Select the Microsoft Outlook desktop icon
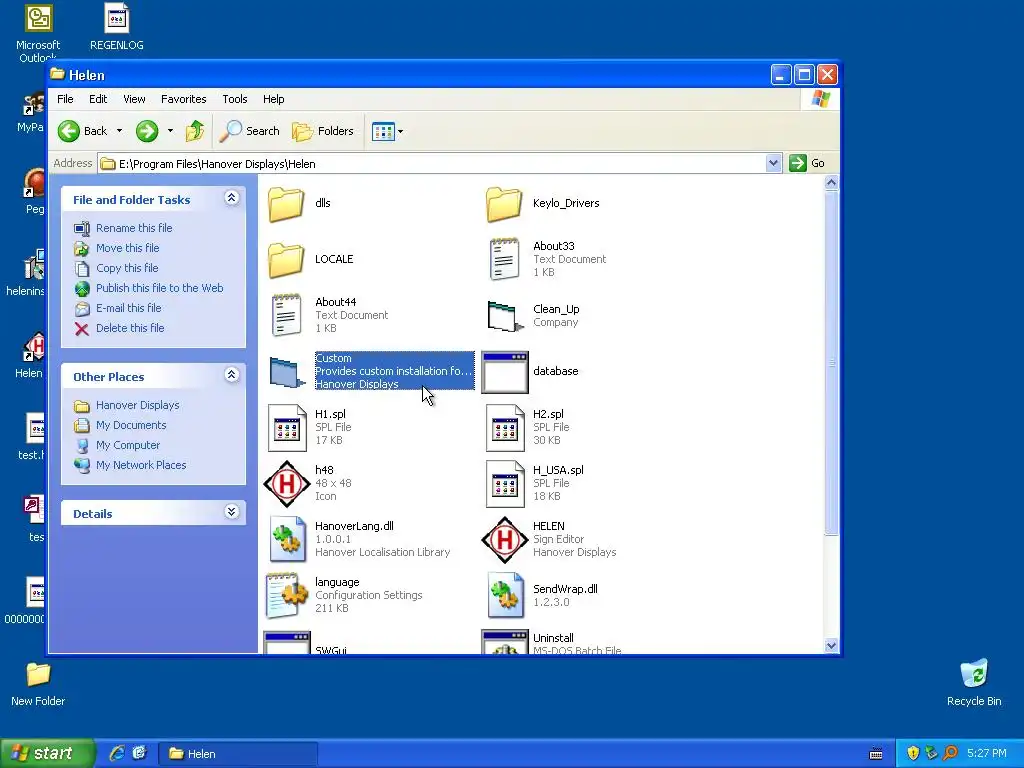This screenshot has width=1024, height=768. click(38, 33)
